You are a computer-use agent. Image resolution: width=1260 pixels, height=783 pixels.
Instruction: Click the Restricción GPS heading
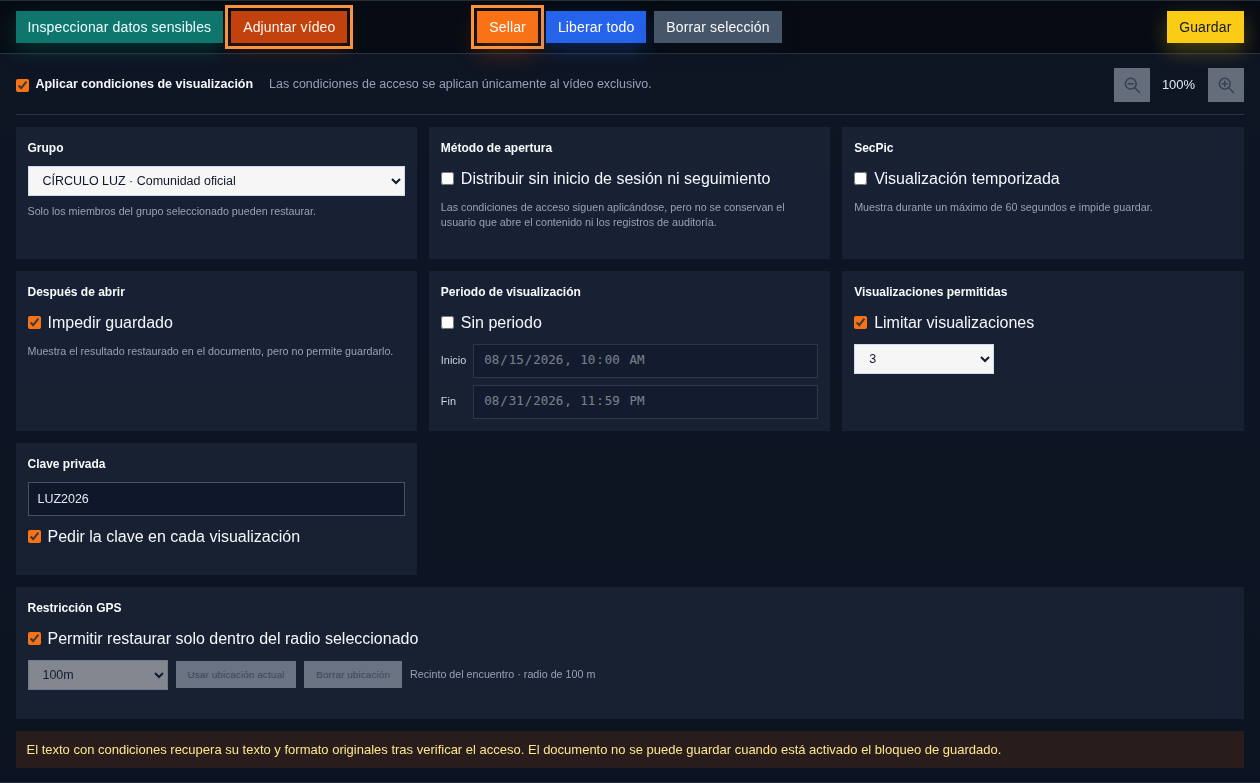(x=74, y=608)
